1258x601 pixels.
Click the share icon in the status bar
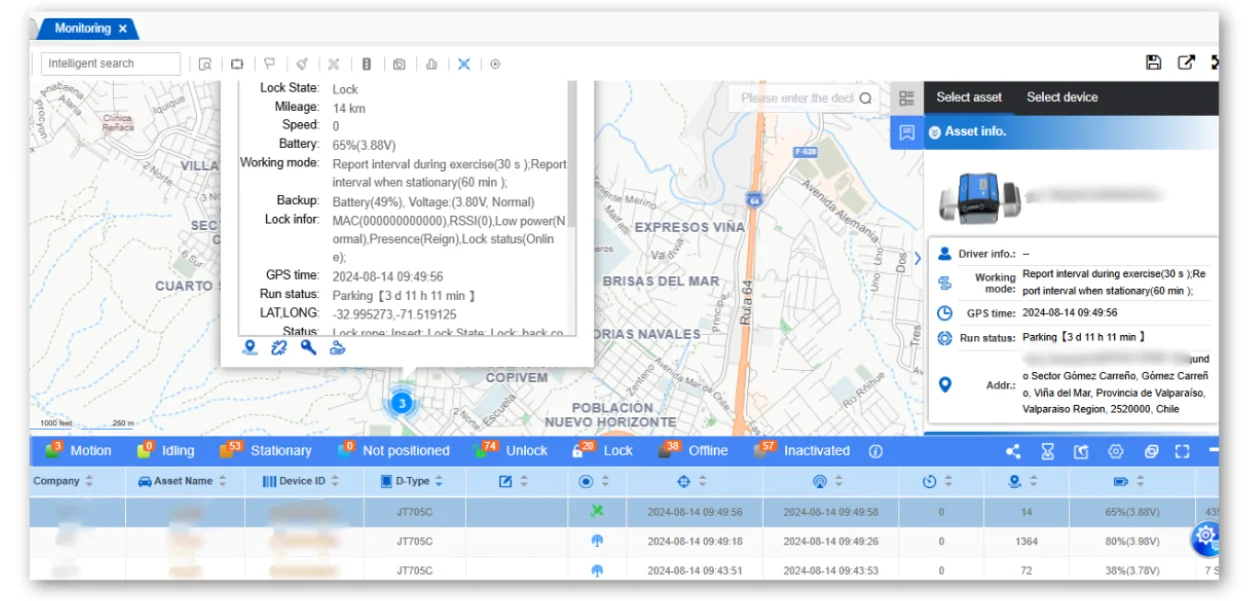click(x=1013, y=451)
